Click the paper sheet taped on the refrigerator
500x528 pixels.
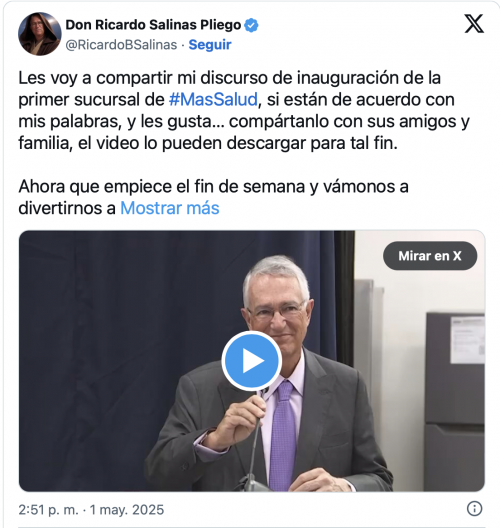(x=468, y=339)
